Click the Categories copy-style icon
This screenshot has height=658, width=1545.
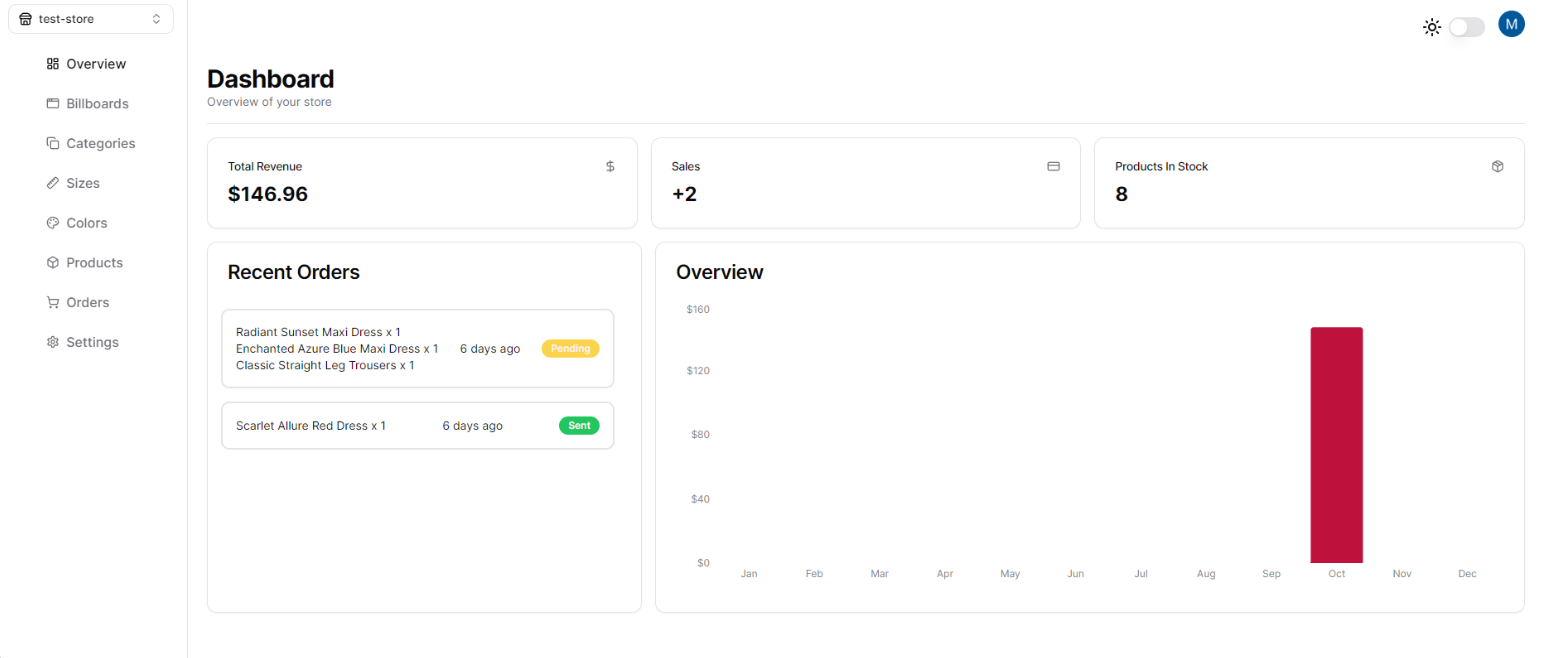point(52,143)
